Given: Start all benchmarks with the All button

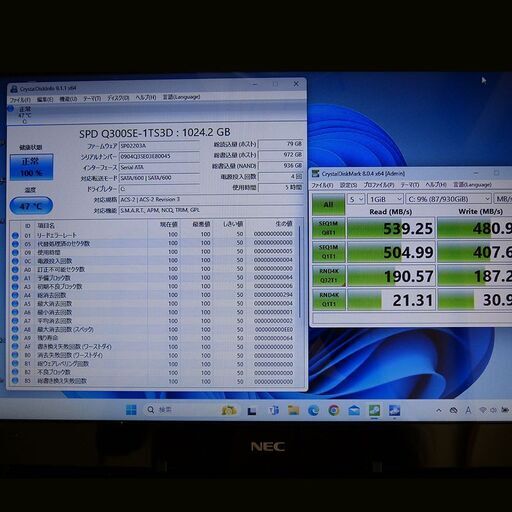Looking at the screenshot, I should point(328,204).
